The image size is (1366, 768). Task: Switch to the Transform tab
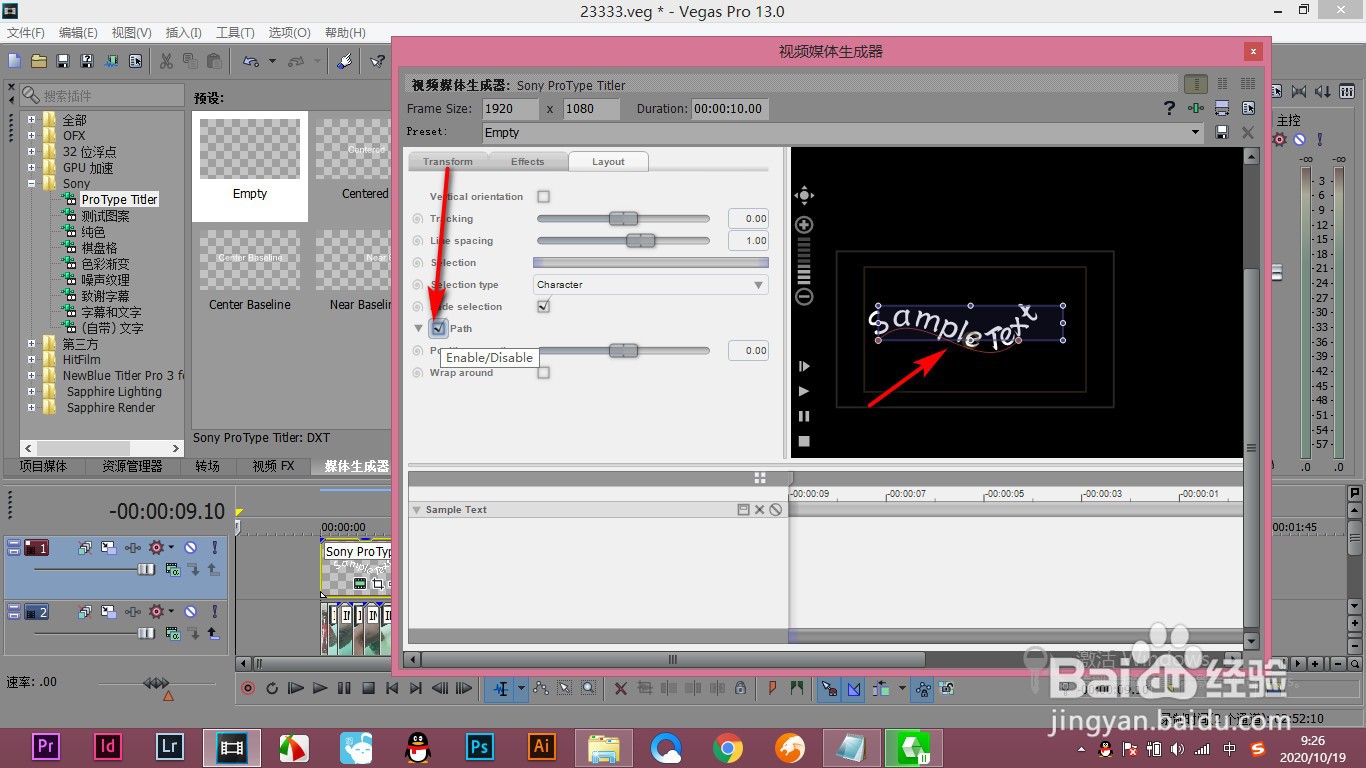tap(447, 161)
